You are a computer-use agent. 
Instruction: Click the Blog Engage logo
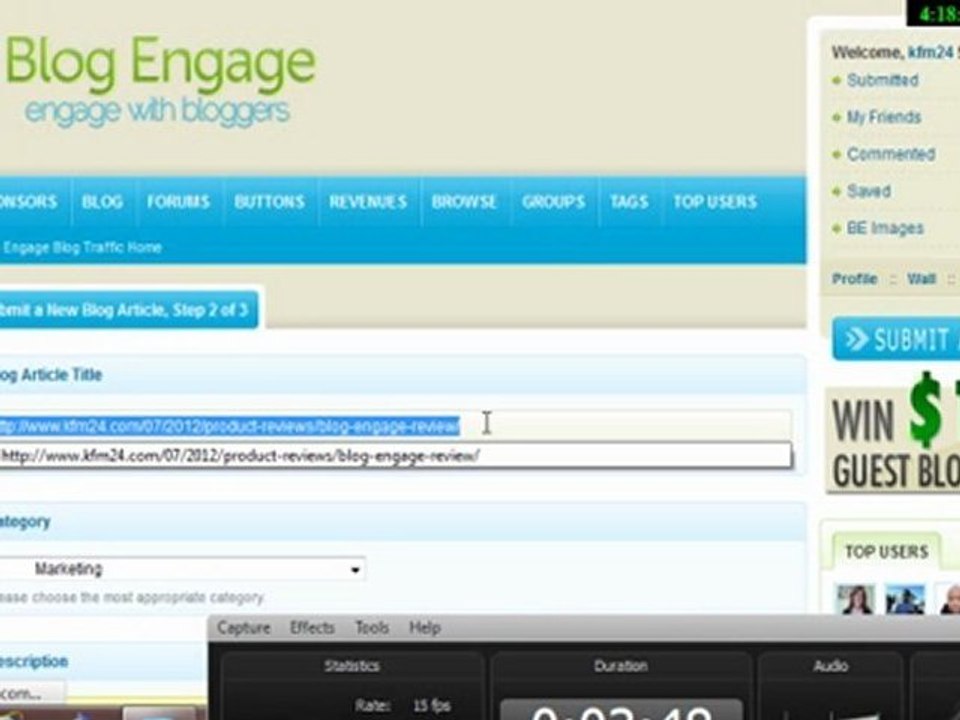[x=160, y=80]
